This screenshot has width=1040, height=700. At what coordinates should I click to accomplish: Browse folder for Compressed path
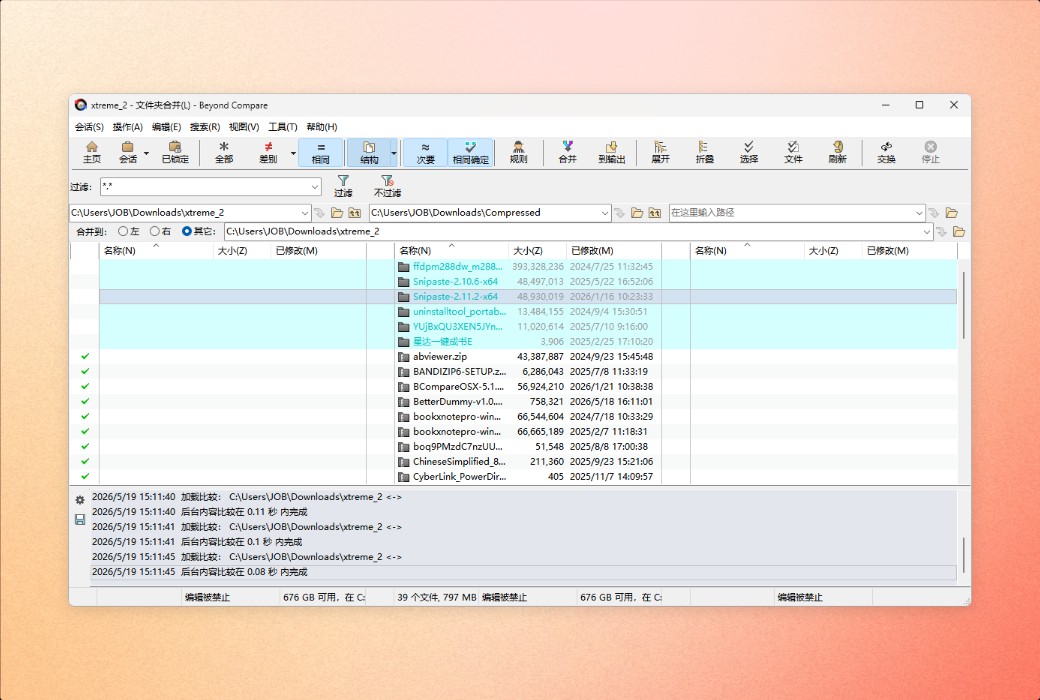[x=637, y=213]
